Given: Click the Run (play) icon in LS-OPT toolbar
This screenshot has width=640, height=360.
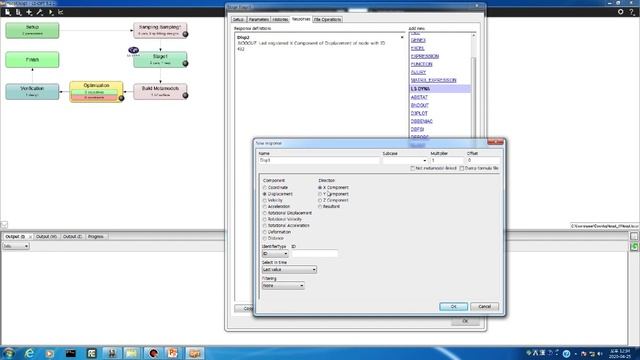Looking at the screenshot, I should click(51, 12).
